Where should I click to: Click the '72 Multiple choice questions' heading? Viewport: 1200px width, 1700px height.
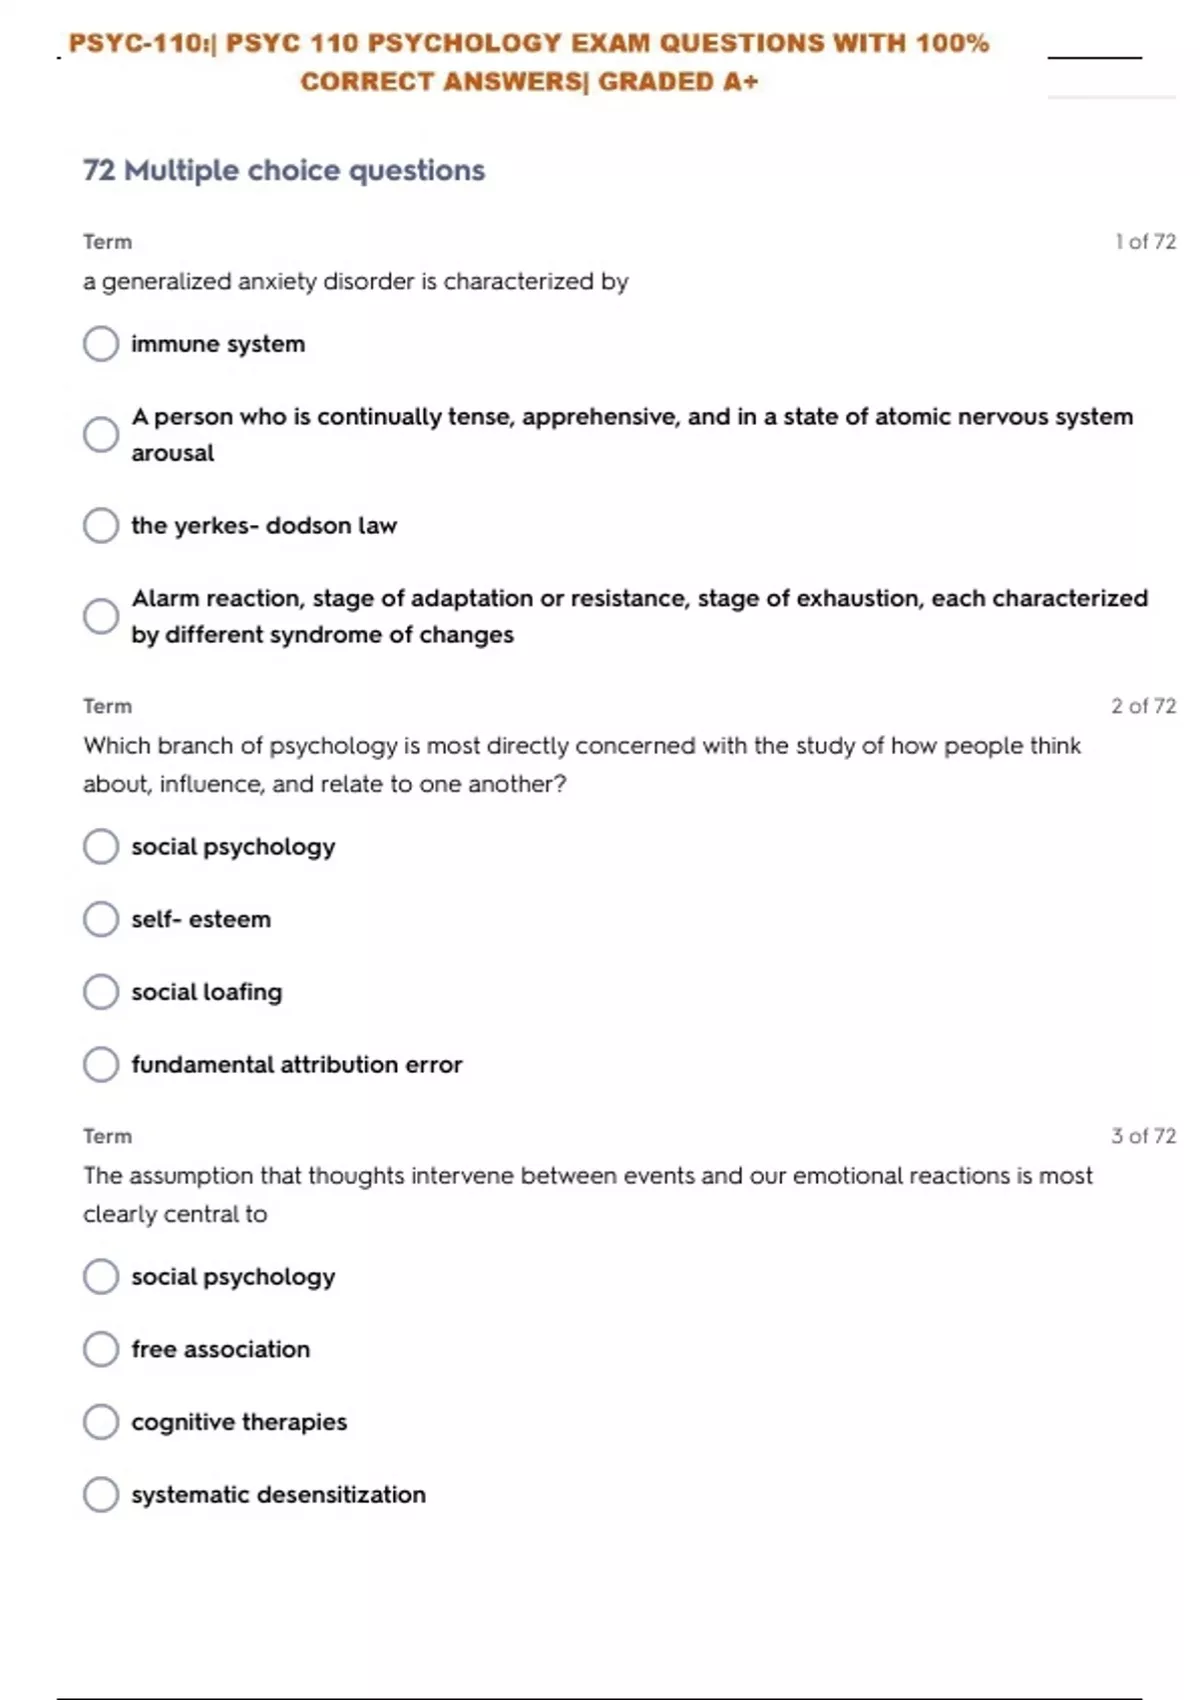(x=284, y=170)
